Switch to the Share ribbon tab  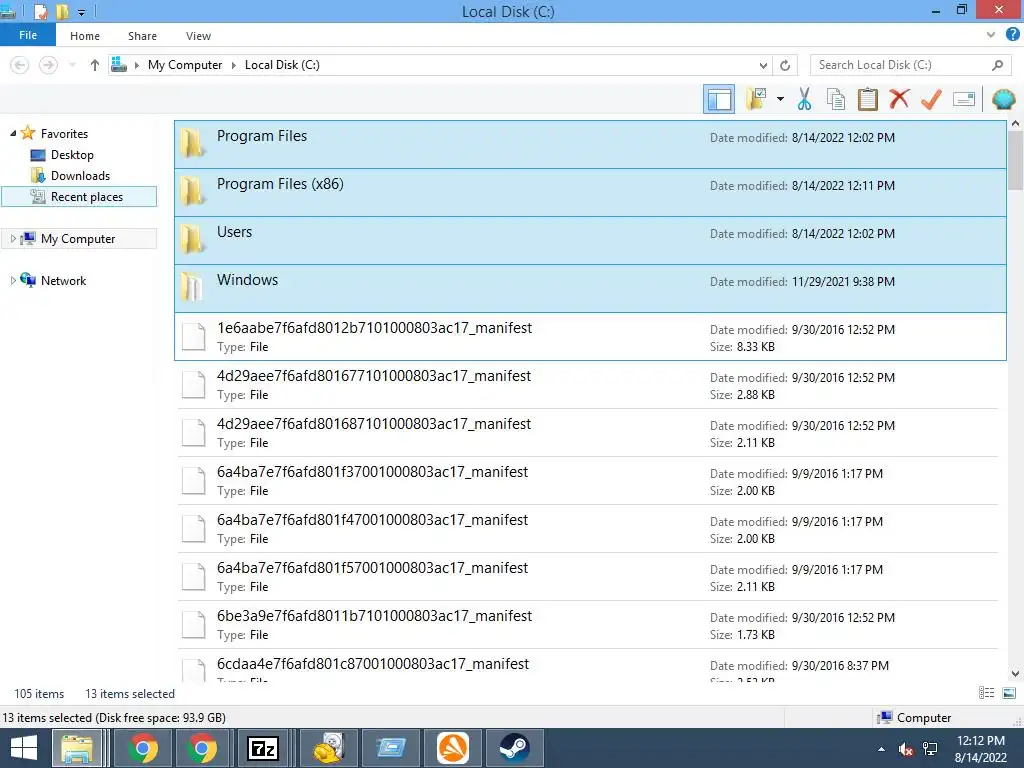click(x=142, y=36)
